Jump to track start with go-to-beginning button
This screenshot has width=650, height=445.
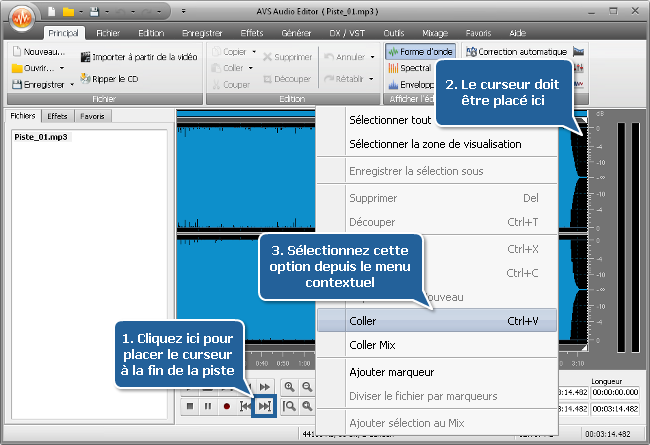(245, 406)
